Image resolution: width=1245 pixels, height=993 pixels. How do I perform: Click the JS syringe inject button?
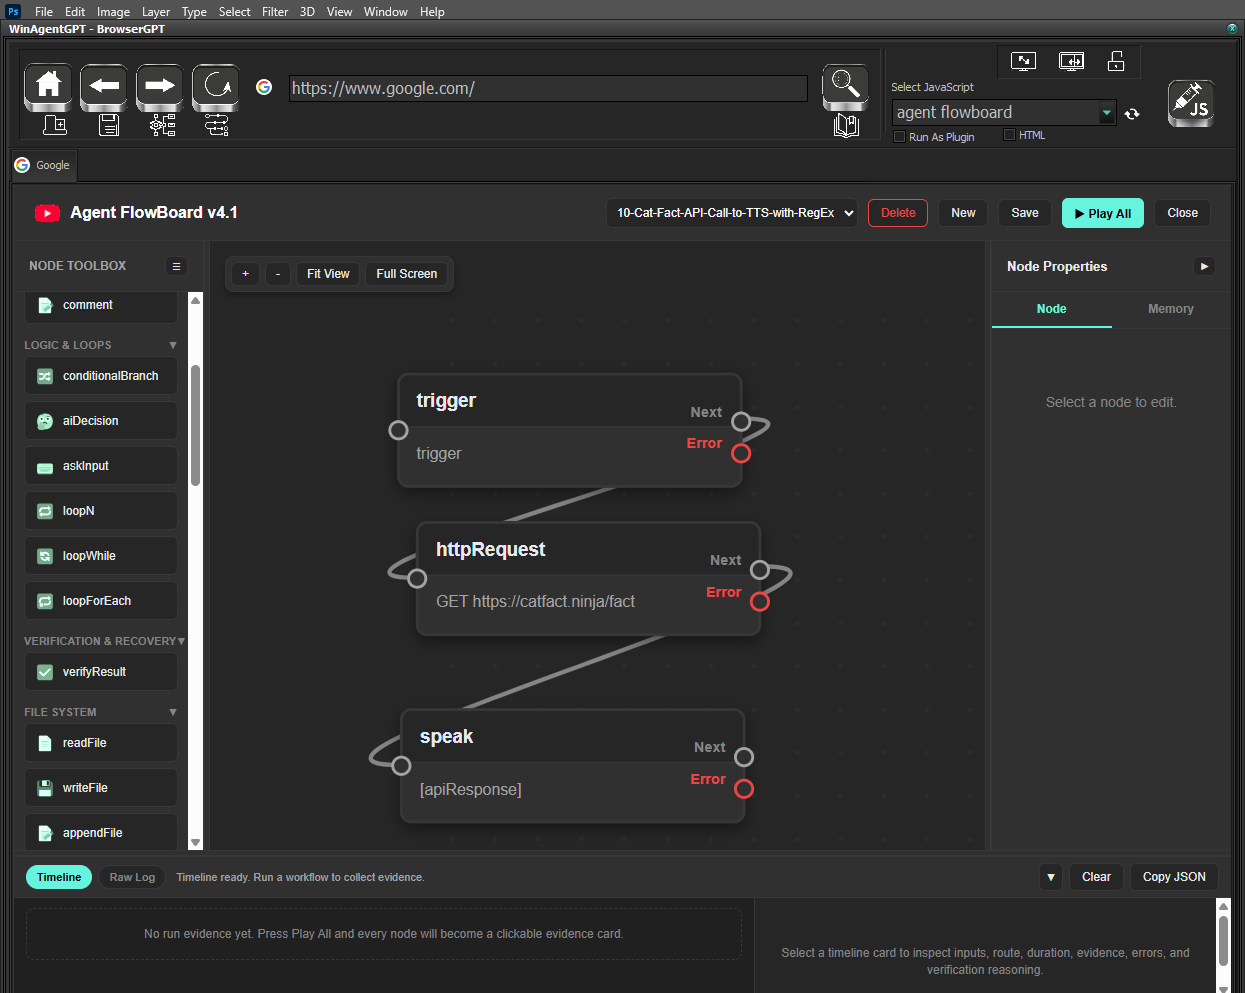1191,104
